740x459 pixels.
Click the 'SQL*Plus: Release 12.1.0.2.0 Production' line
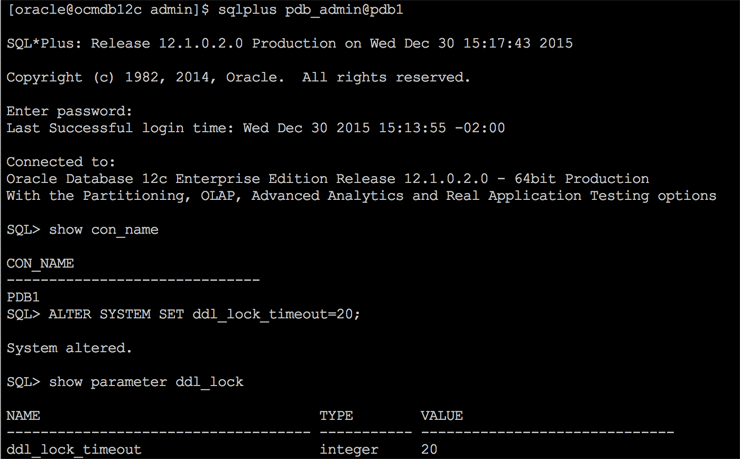(x=289, y=43)
